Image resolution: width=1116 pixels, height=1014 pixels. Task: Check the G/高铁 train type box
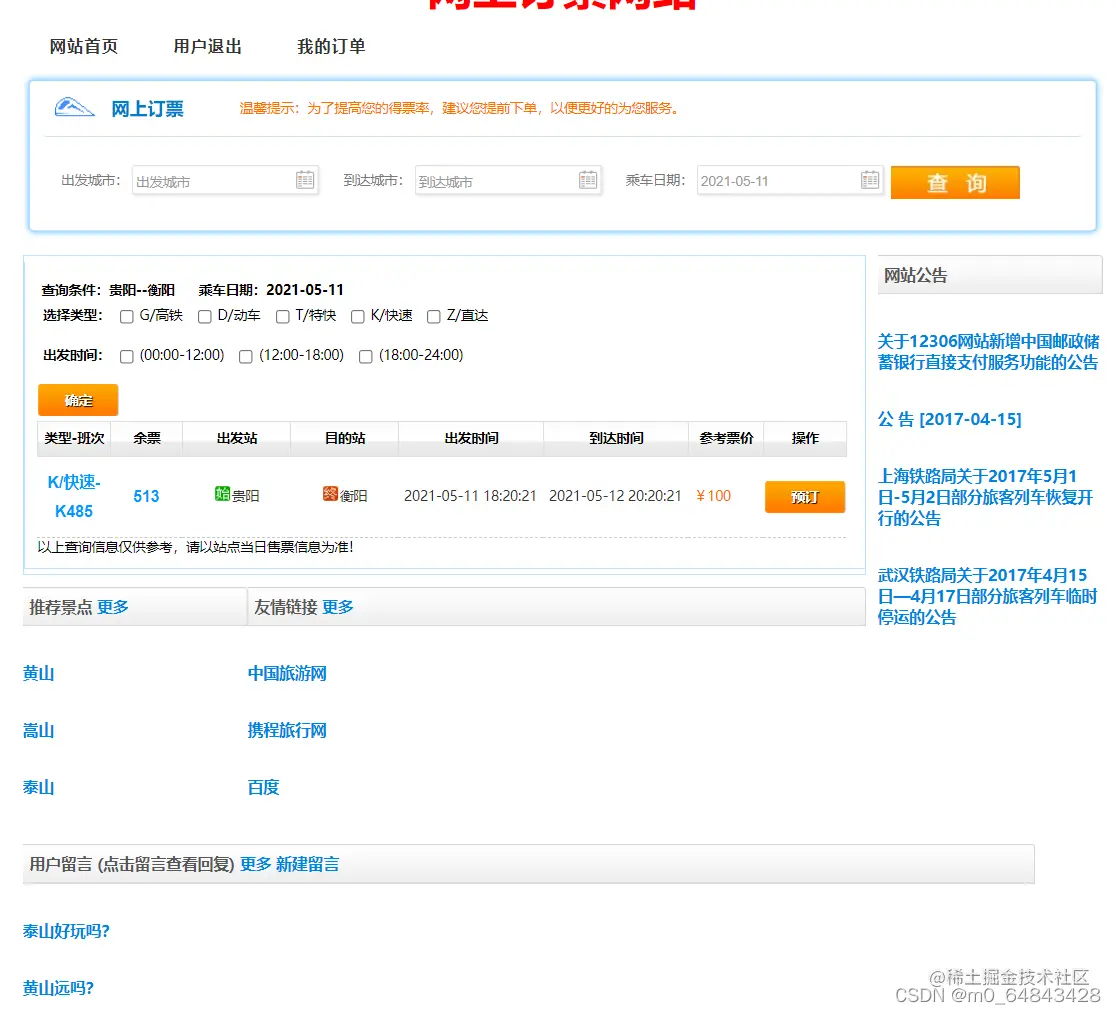127,317
